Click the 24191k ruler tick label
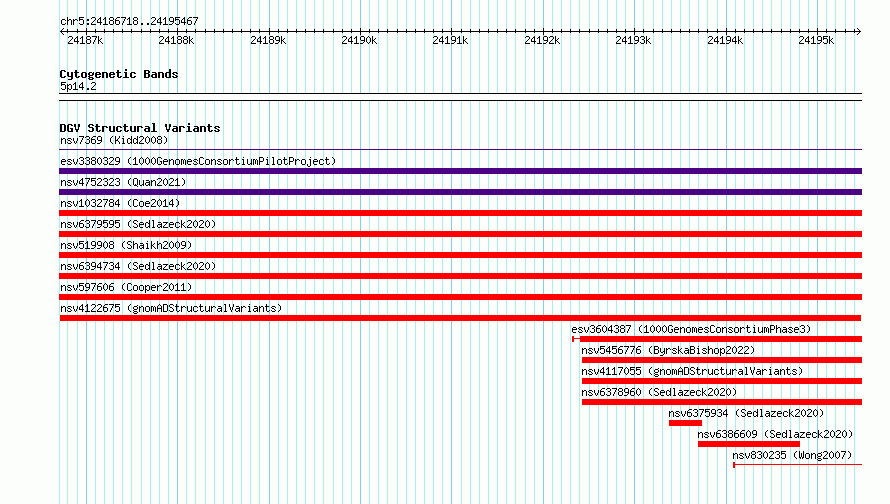The width and height of the screenshot is (890, 504). [x=450, y=40]
